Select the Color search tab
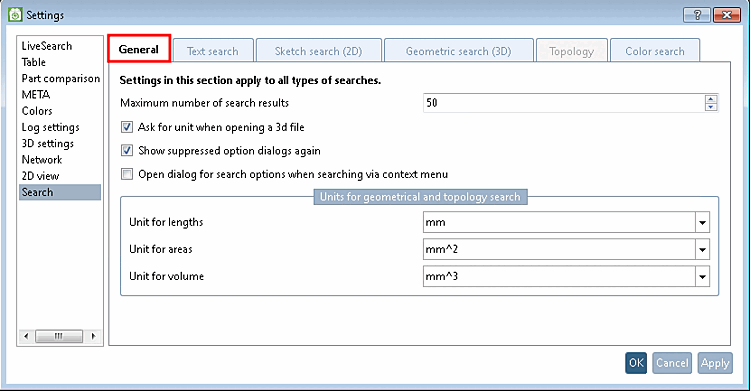The image size is (750, 391). tap(655, 51)
